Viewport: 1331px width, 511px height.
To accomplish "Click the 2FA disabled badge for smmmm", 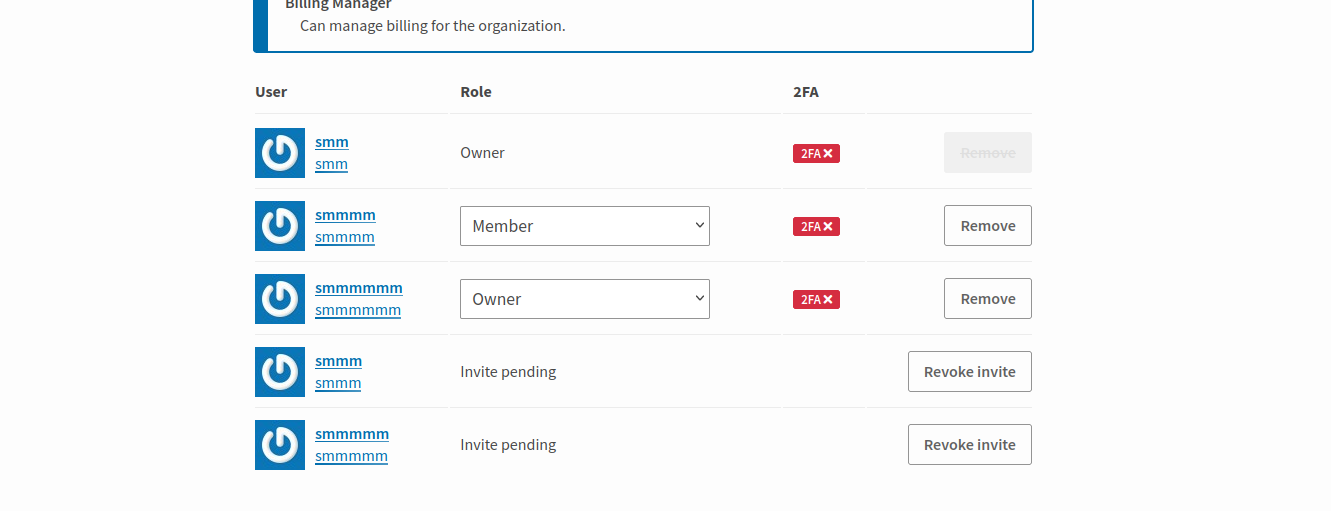I will 816,226.
